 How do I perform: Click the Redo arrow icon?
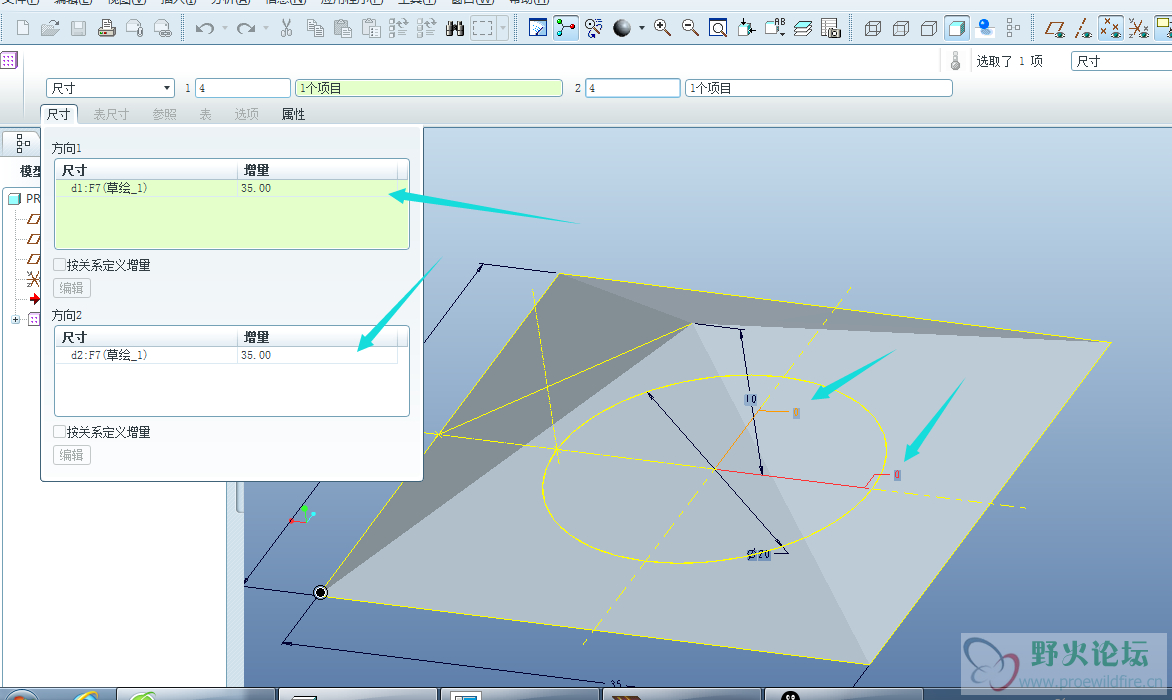[245, 28]
